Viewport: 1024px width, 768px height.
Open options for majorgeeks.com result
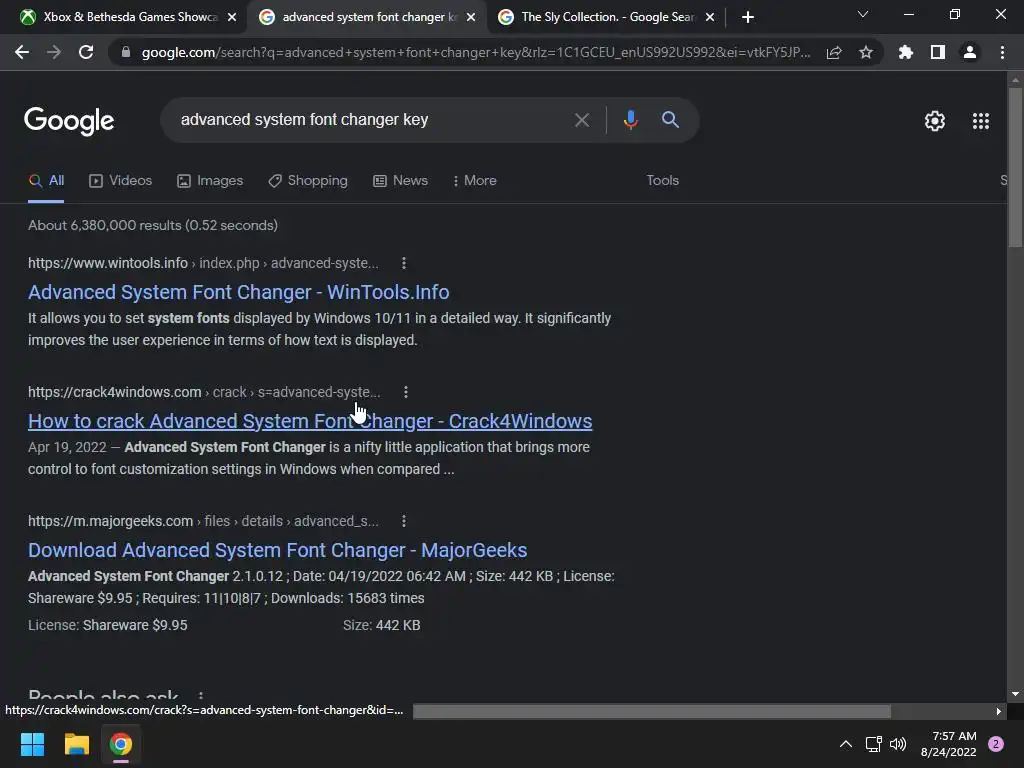click(x=404, y=521)
